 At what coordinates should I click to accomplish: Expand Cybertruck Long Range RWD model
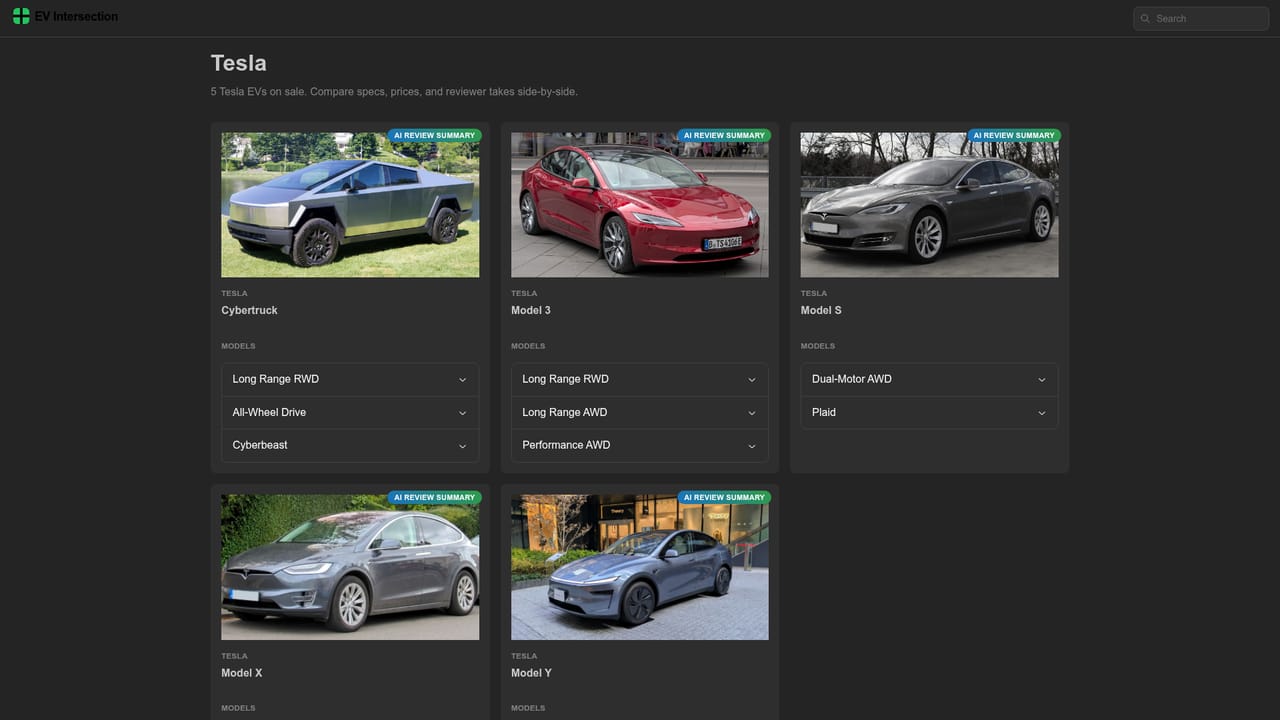tap(350, 380)
